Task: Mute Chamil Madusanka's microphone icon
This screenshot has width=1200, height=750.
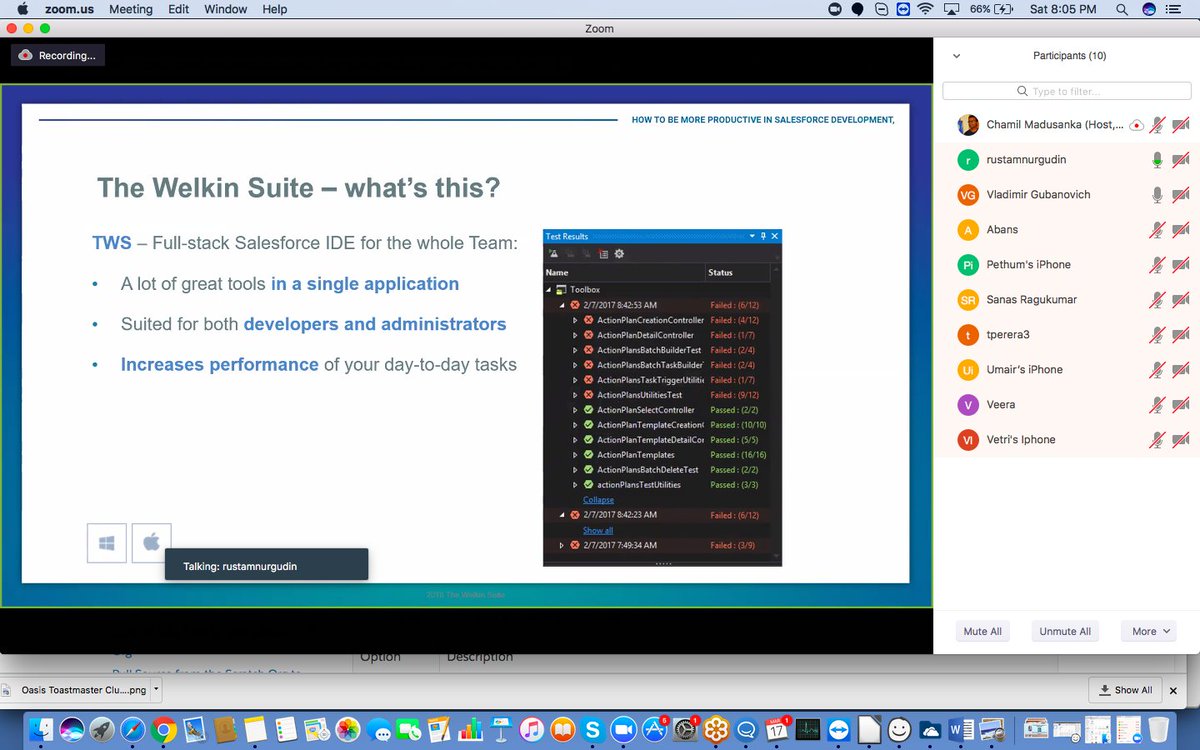Action: 1157,125
